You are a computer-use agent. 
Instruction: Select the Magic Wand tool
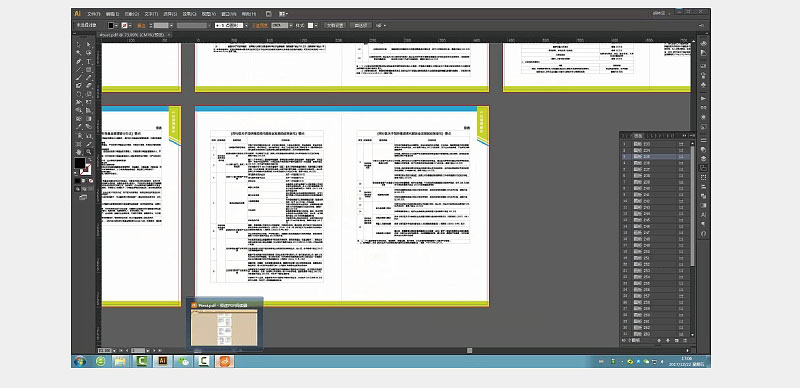pyautogui.click(x=79, y=53)
